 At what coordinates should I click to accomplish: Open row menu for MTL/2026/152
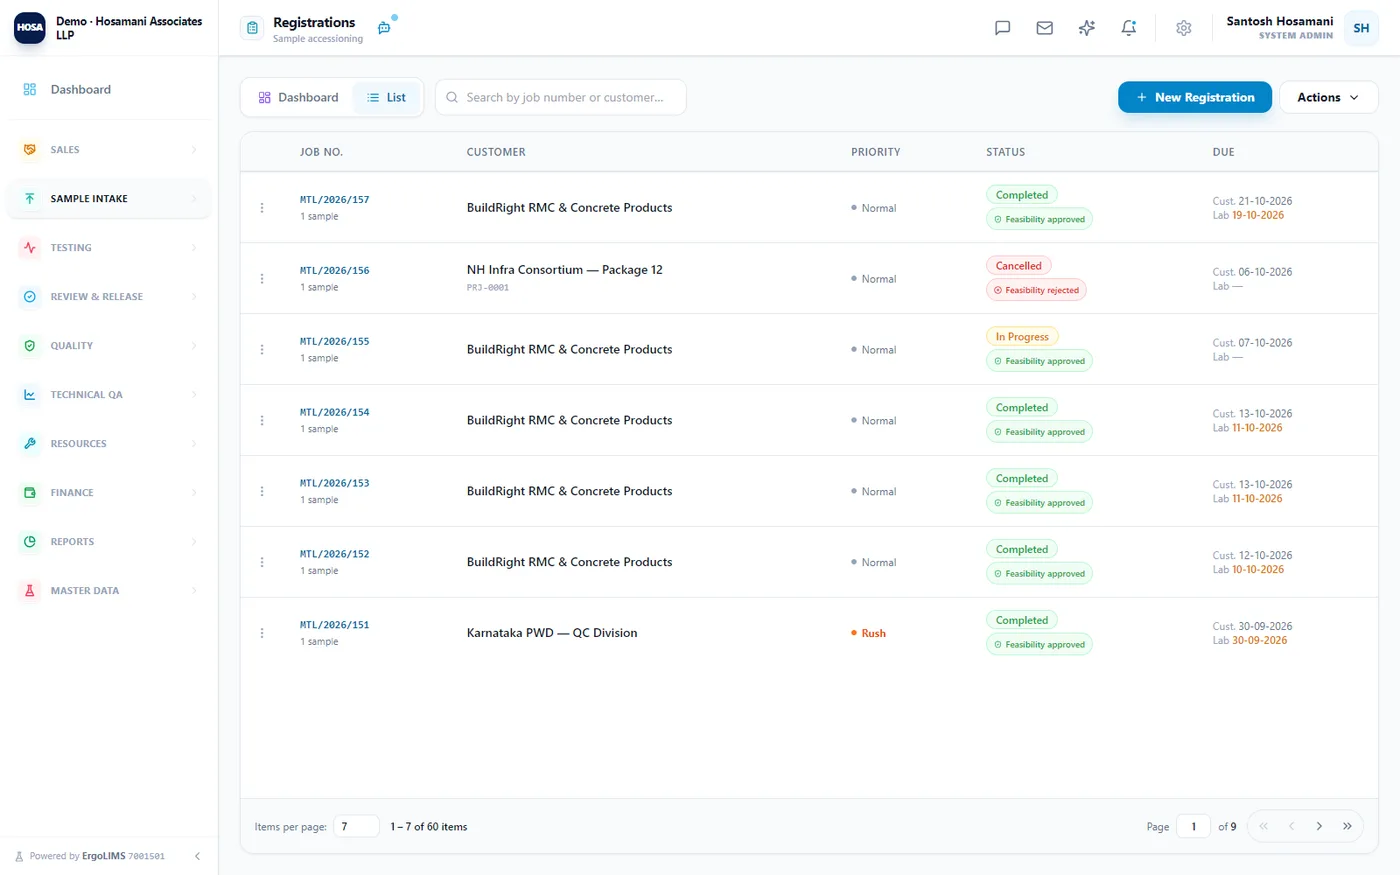point(262,562)
